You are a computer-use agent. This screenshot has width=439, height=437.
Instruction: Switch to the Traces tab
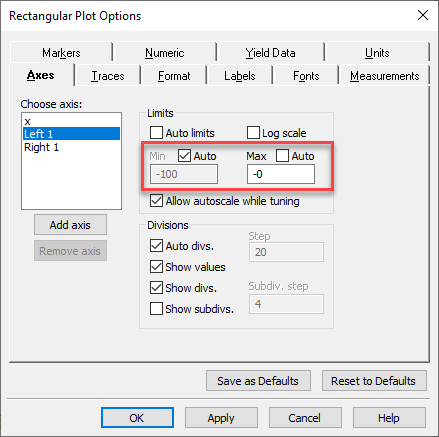[108, 76]
